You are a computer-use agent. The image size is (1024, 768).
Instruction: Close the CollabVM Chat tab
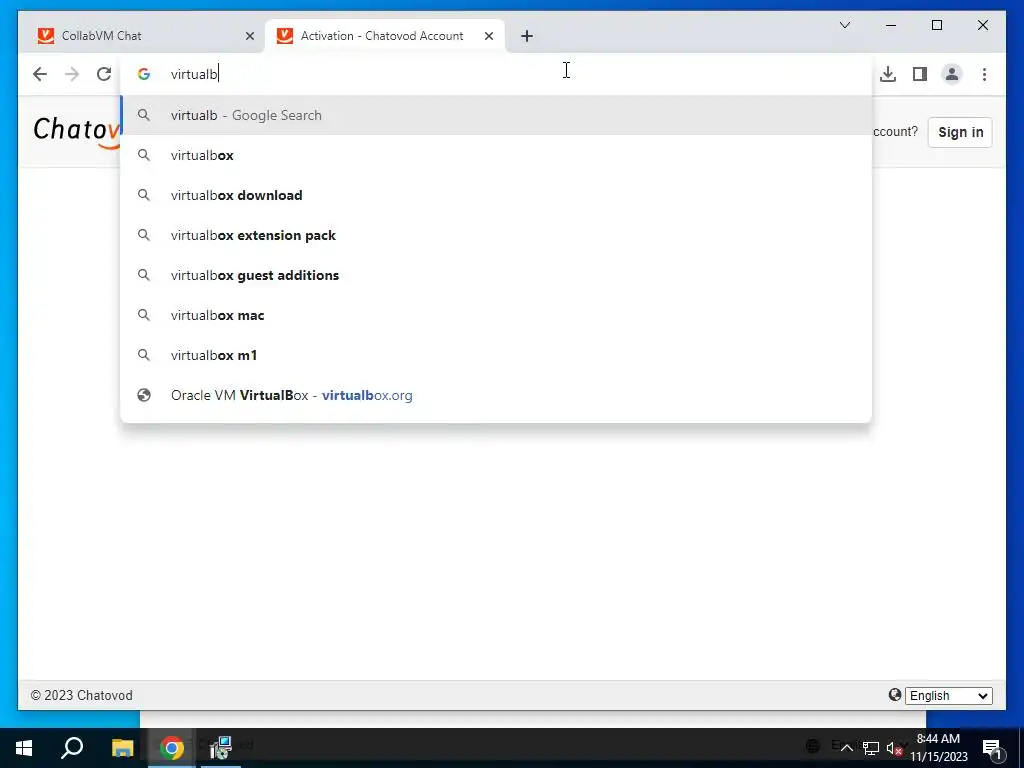(249, 36)
